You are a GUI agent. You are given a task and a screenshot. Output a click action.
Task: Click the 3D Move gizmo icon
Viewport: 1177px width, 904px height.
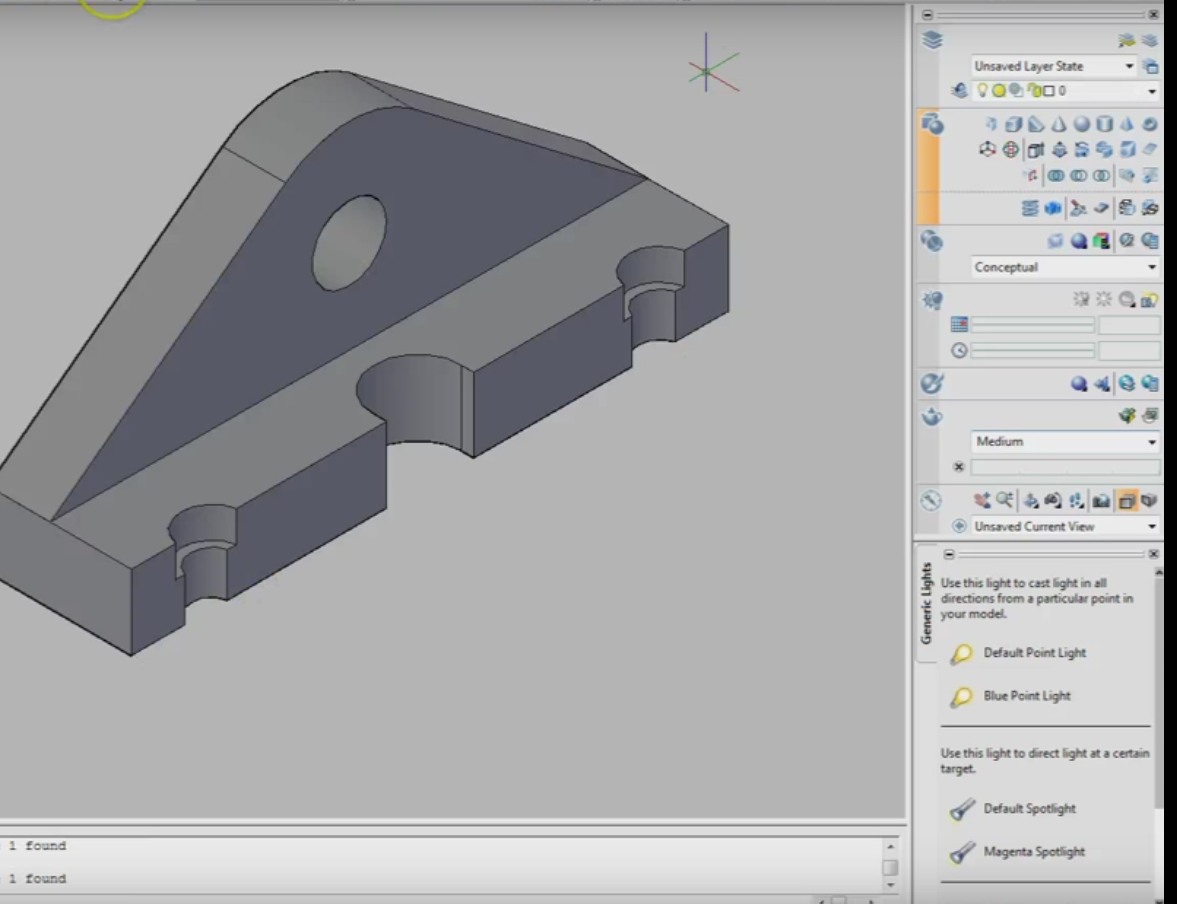click(988, 149)
